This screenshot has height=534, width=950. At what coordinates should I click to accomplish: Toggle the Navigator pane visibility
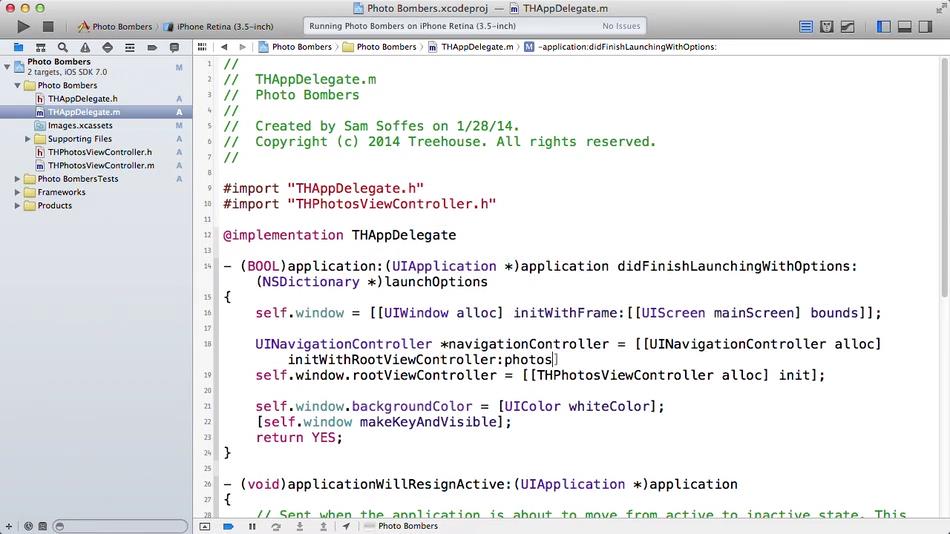884,27
